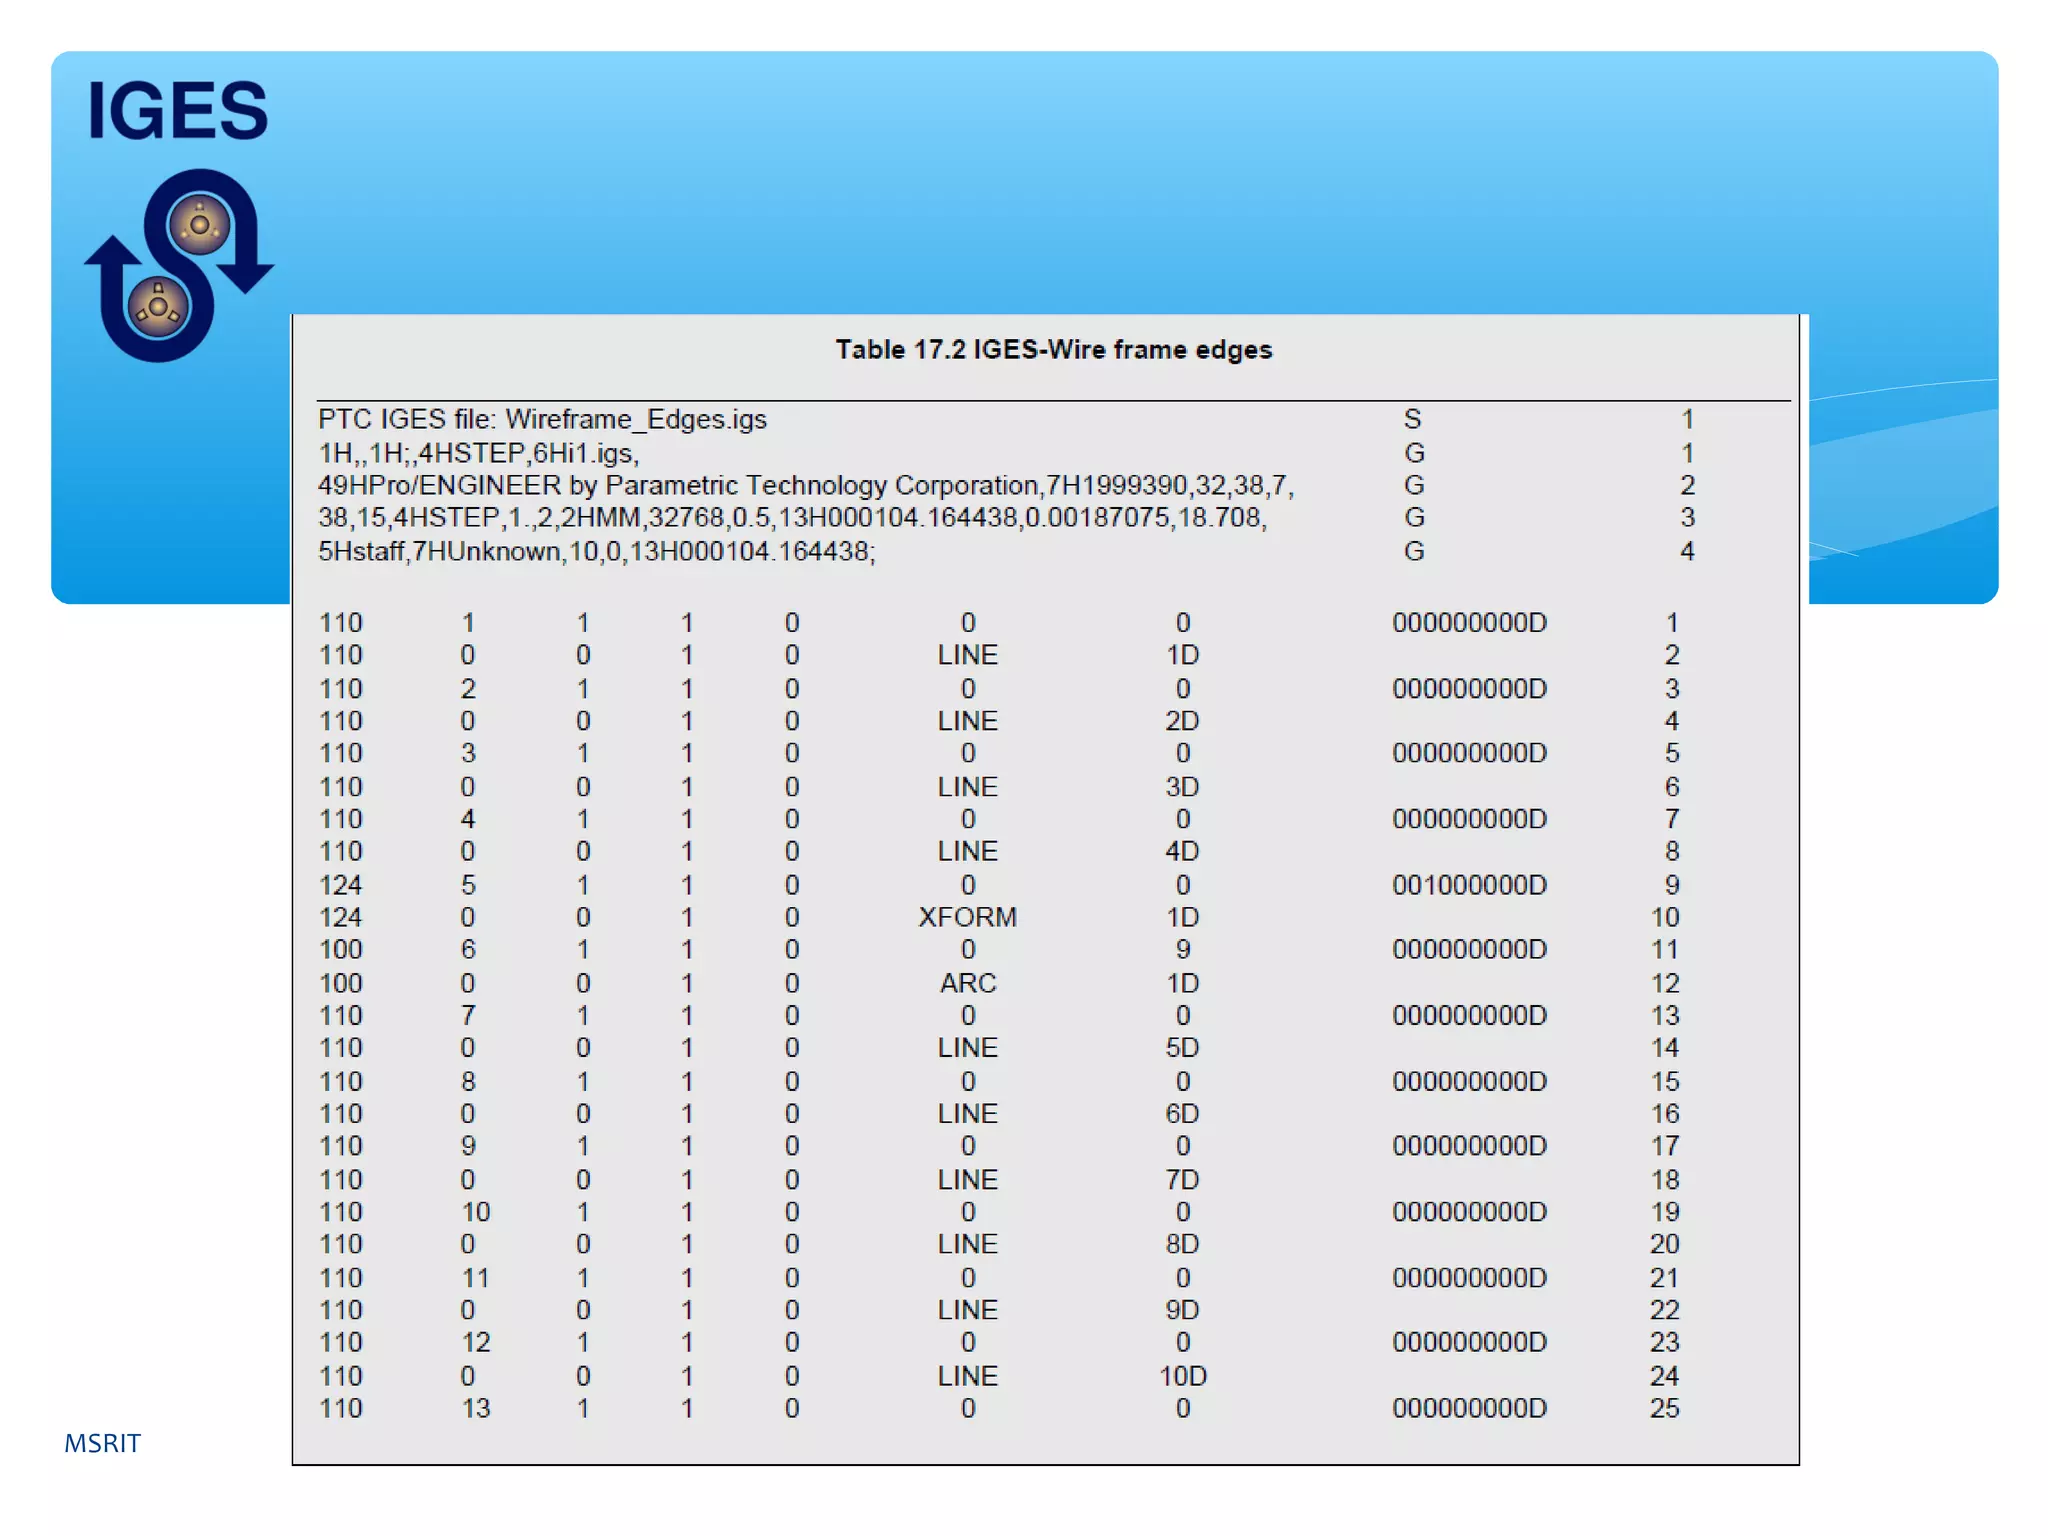Click the XFORM entity label
Image resolution: width=2048 pixels, height=1536 pixels.
tap(967, 917)
